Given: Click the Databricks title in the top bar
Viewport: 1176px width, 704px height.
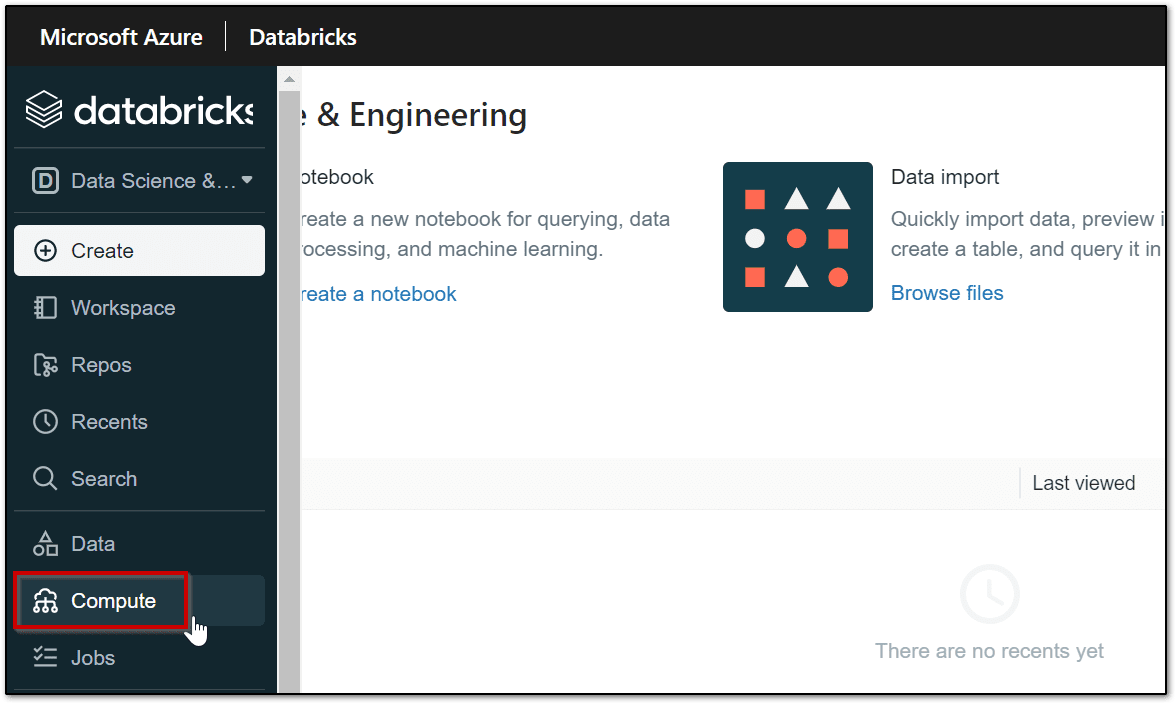Looking at the screenshot, I should (x=302, y=37).
